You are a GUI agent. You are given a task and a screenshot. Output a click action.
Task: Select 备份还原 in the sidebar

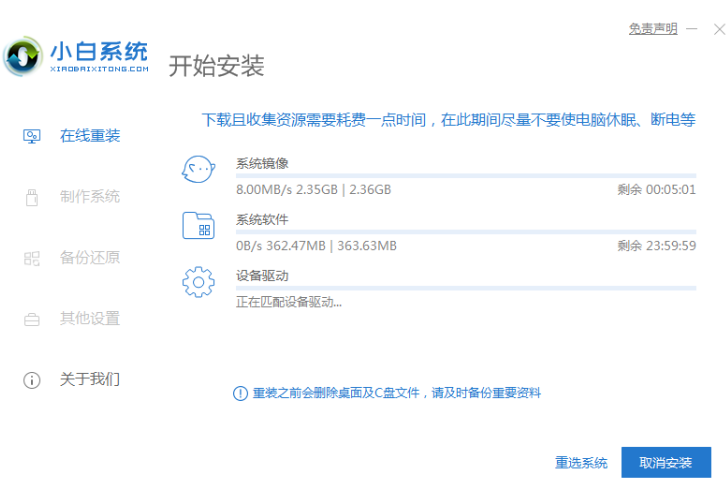[x=89, y=258]
